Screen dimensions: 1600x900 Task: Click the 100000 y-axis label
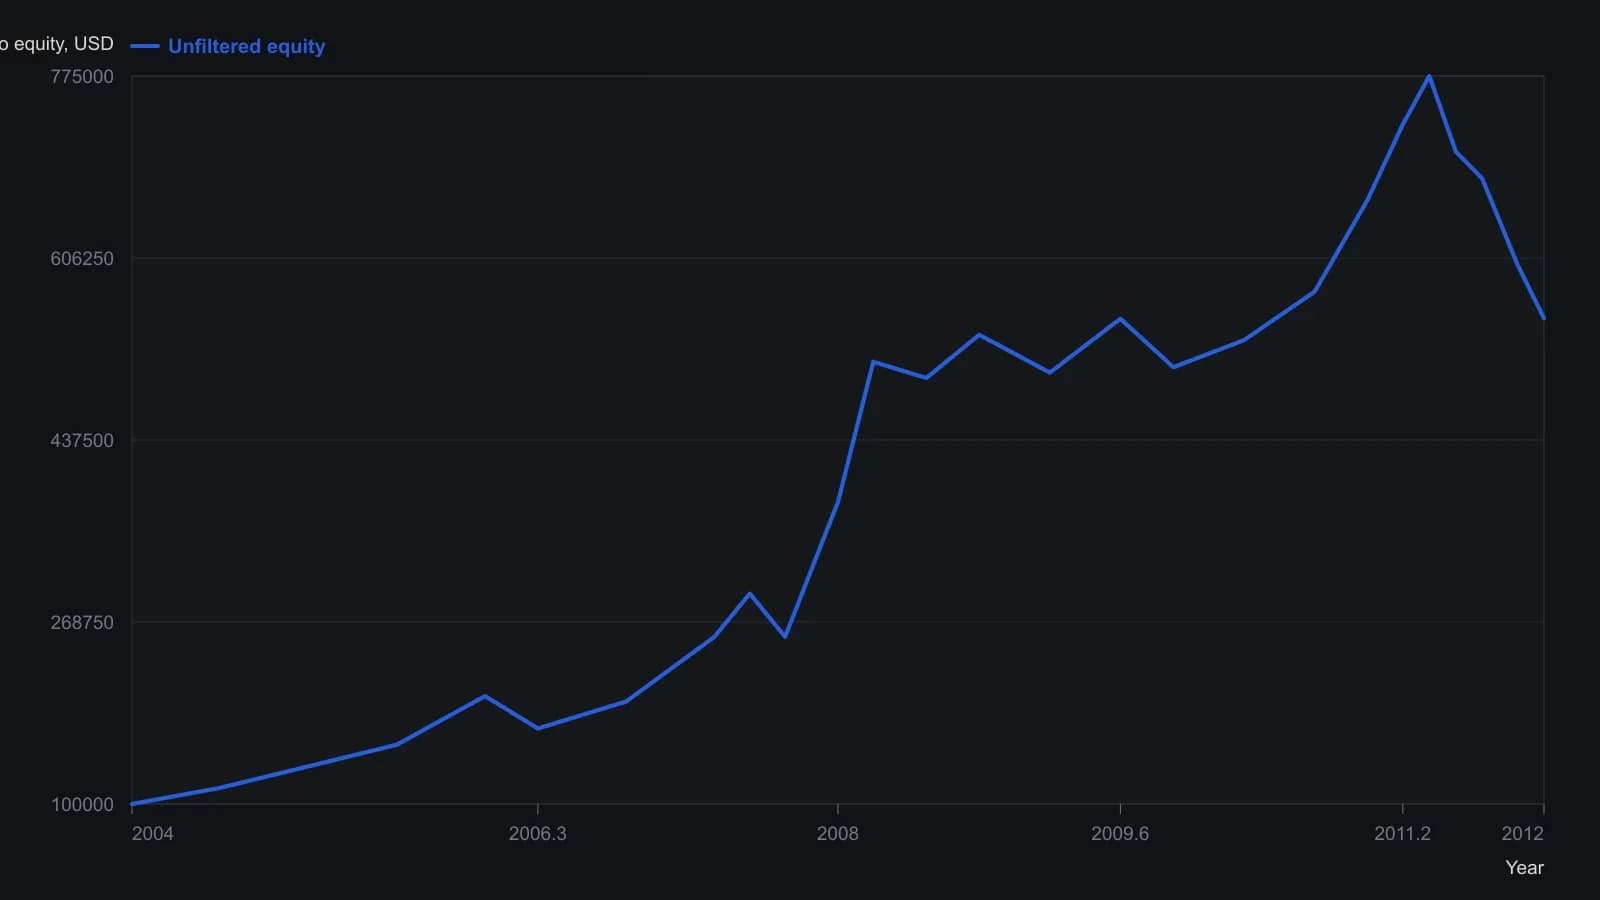tap(82, 804)
